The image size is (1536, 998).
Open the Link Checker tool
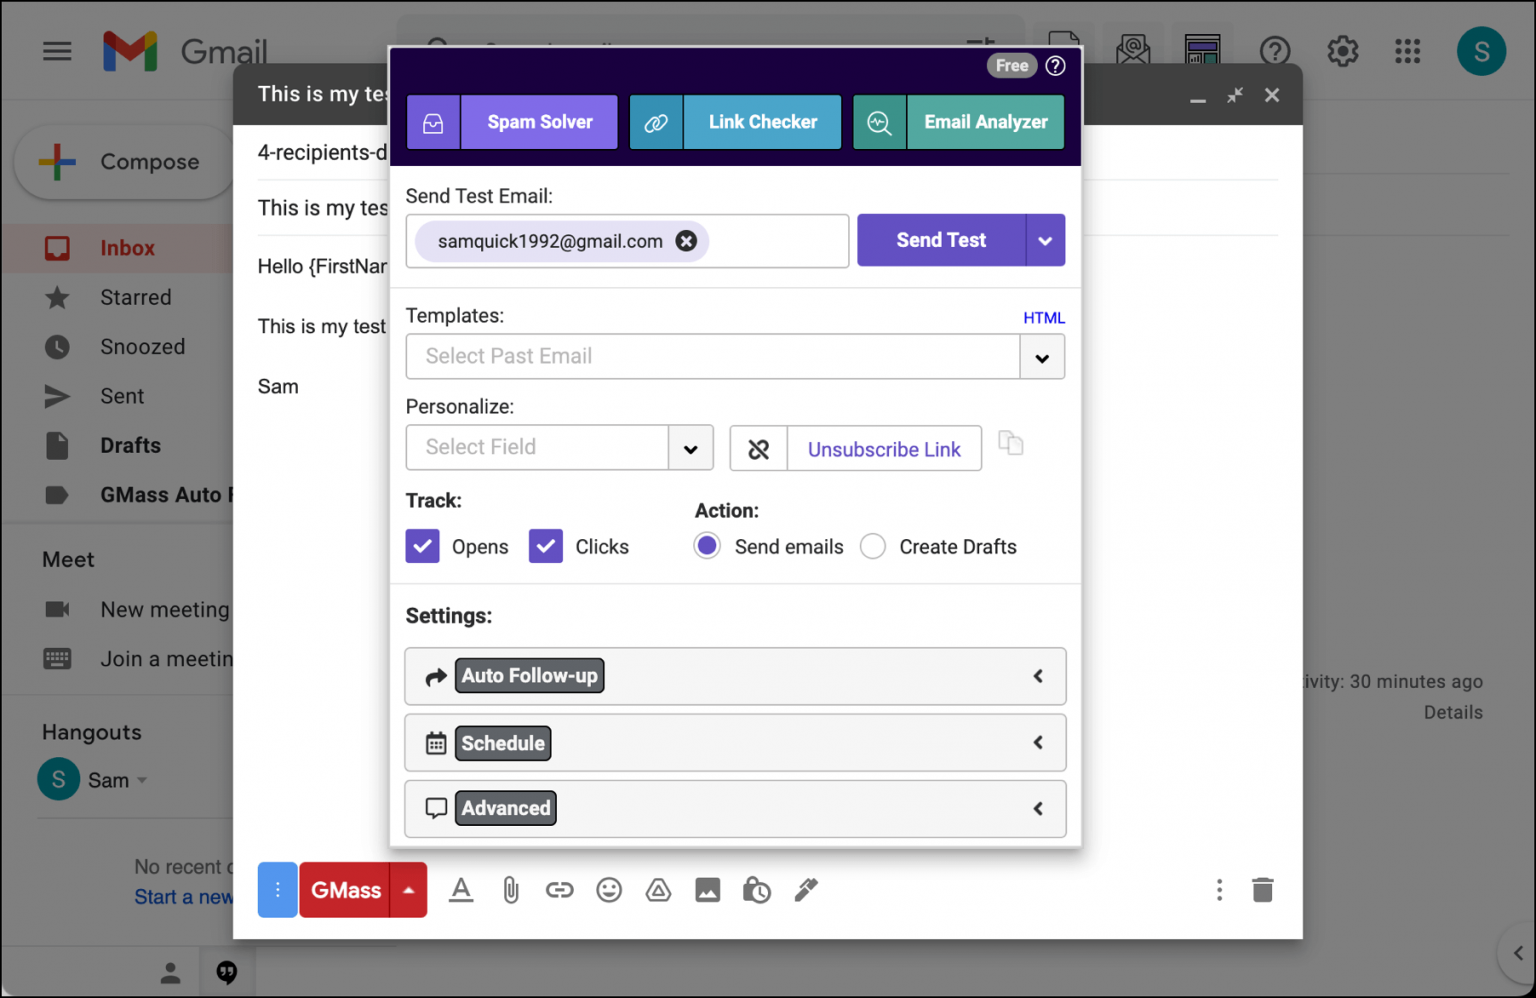point(762,122)
